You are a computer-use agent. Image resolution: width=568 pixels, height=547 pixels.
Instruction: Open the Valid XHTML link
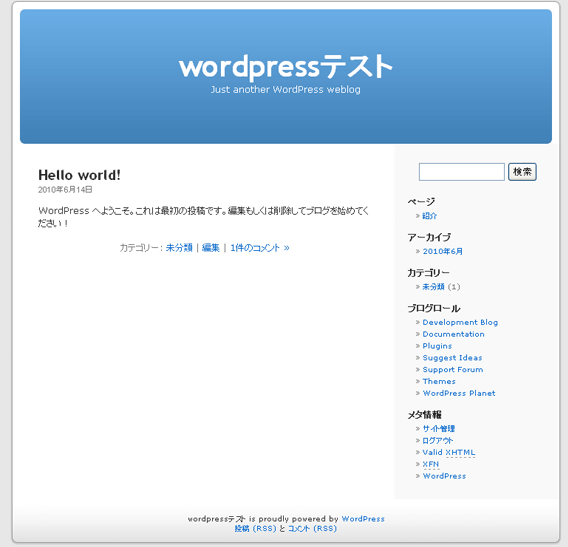(449, 452)
